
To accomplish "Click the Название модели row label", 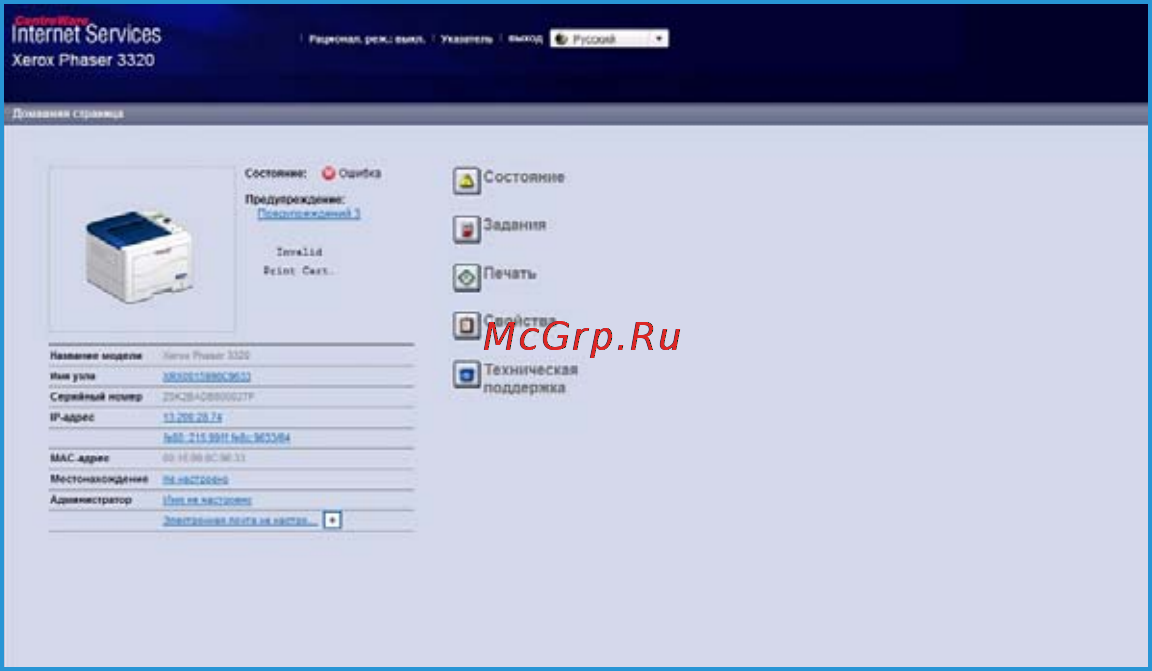I will pyautogui.click(x=96, y=356).
